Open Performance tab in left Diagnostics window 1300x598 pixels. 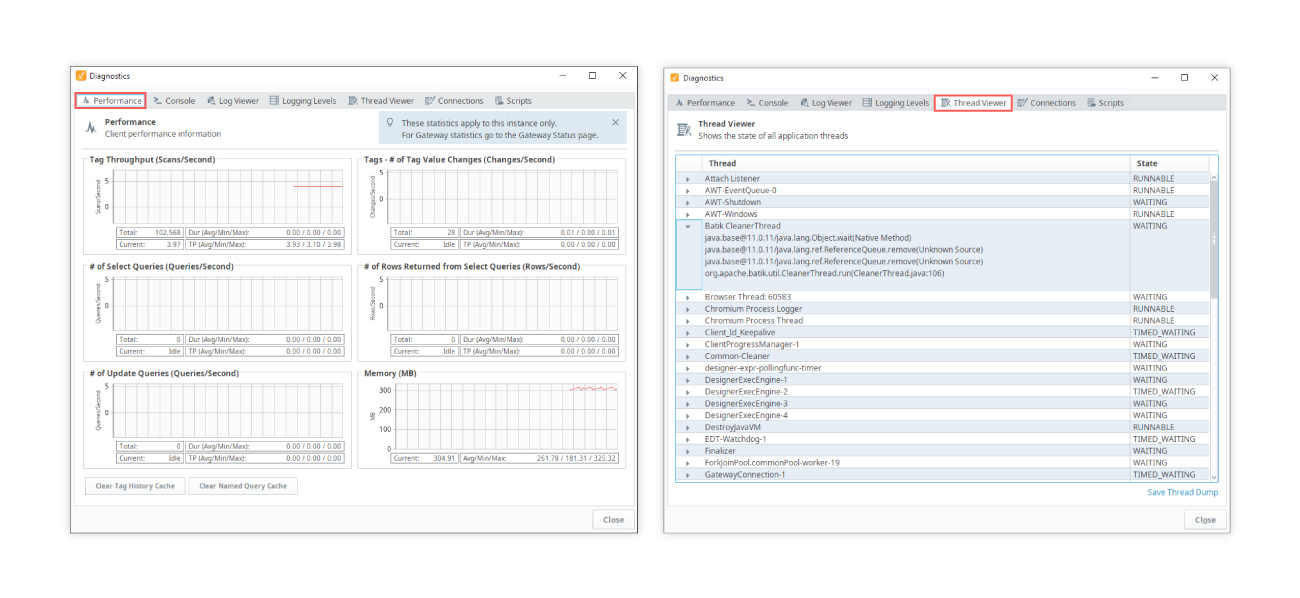point(111,101)
